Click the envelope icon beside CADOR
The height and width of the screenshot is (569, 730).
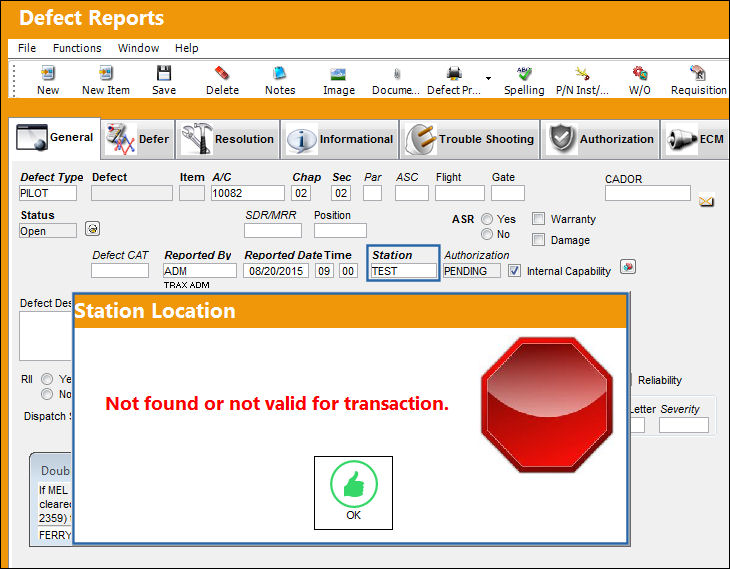[x=706, y=201]
